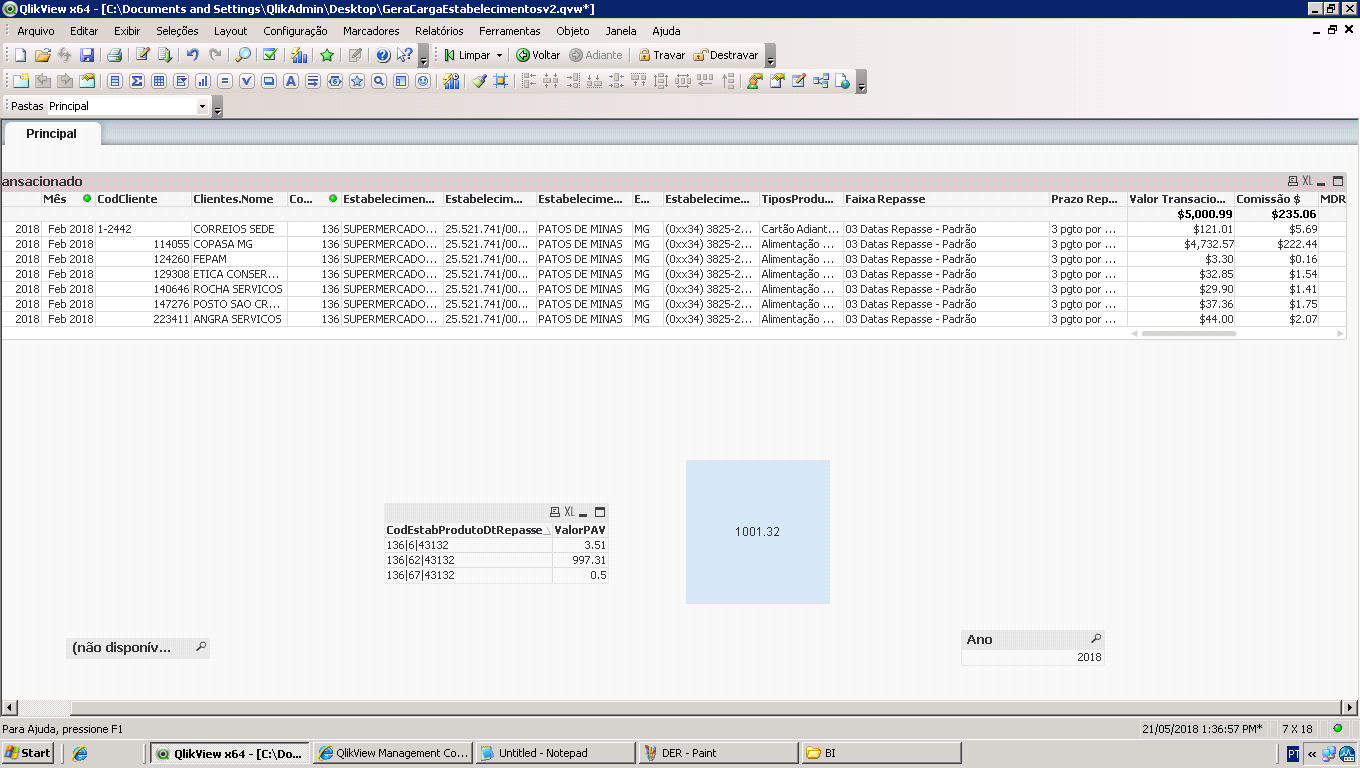Open search in the Ano list box
Screen dimensions: 1360x768
1096,639
